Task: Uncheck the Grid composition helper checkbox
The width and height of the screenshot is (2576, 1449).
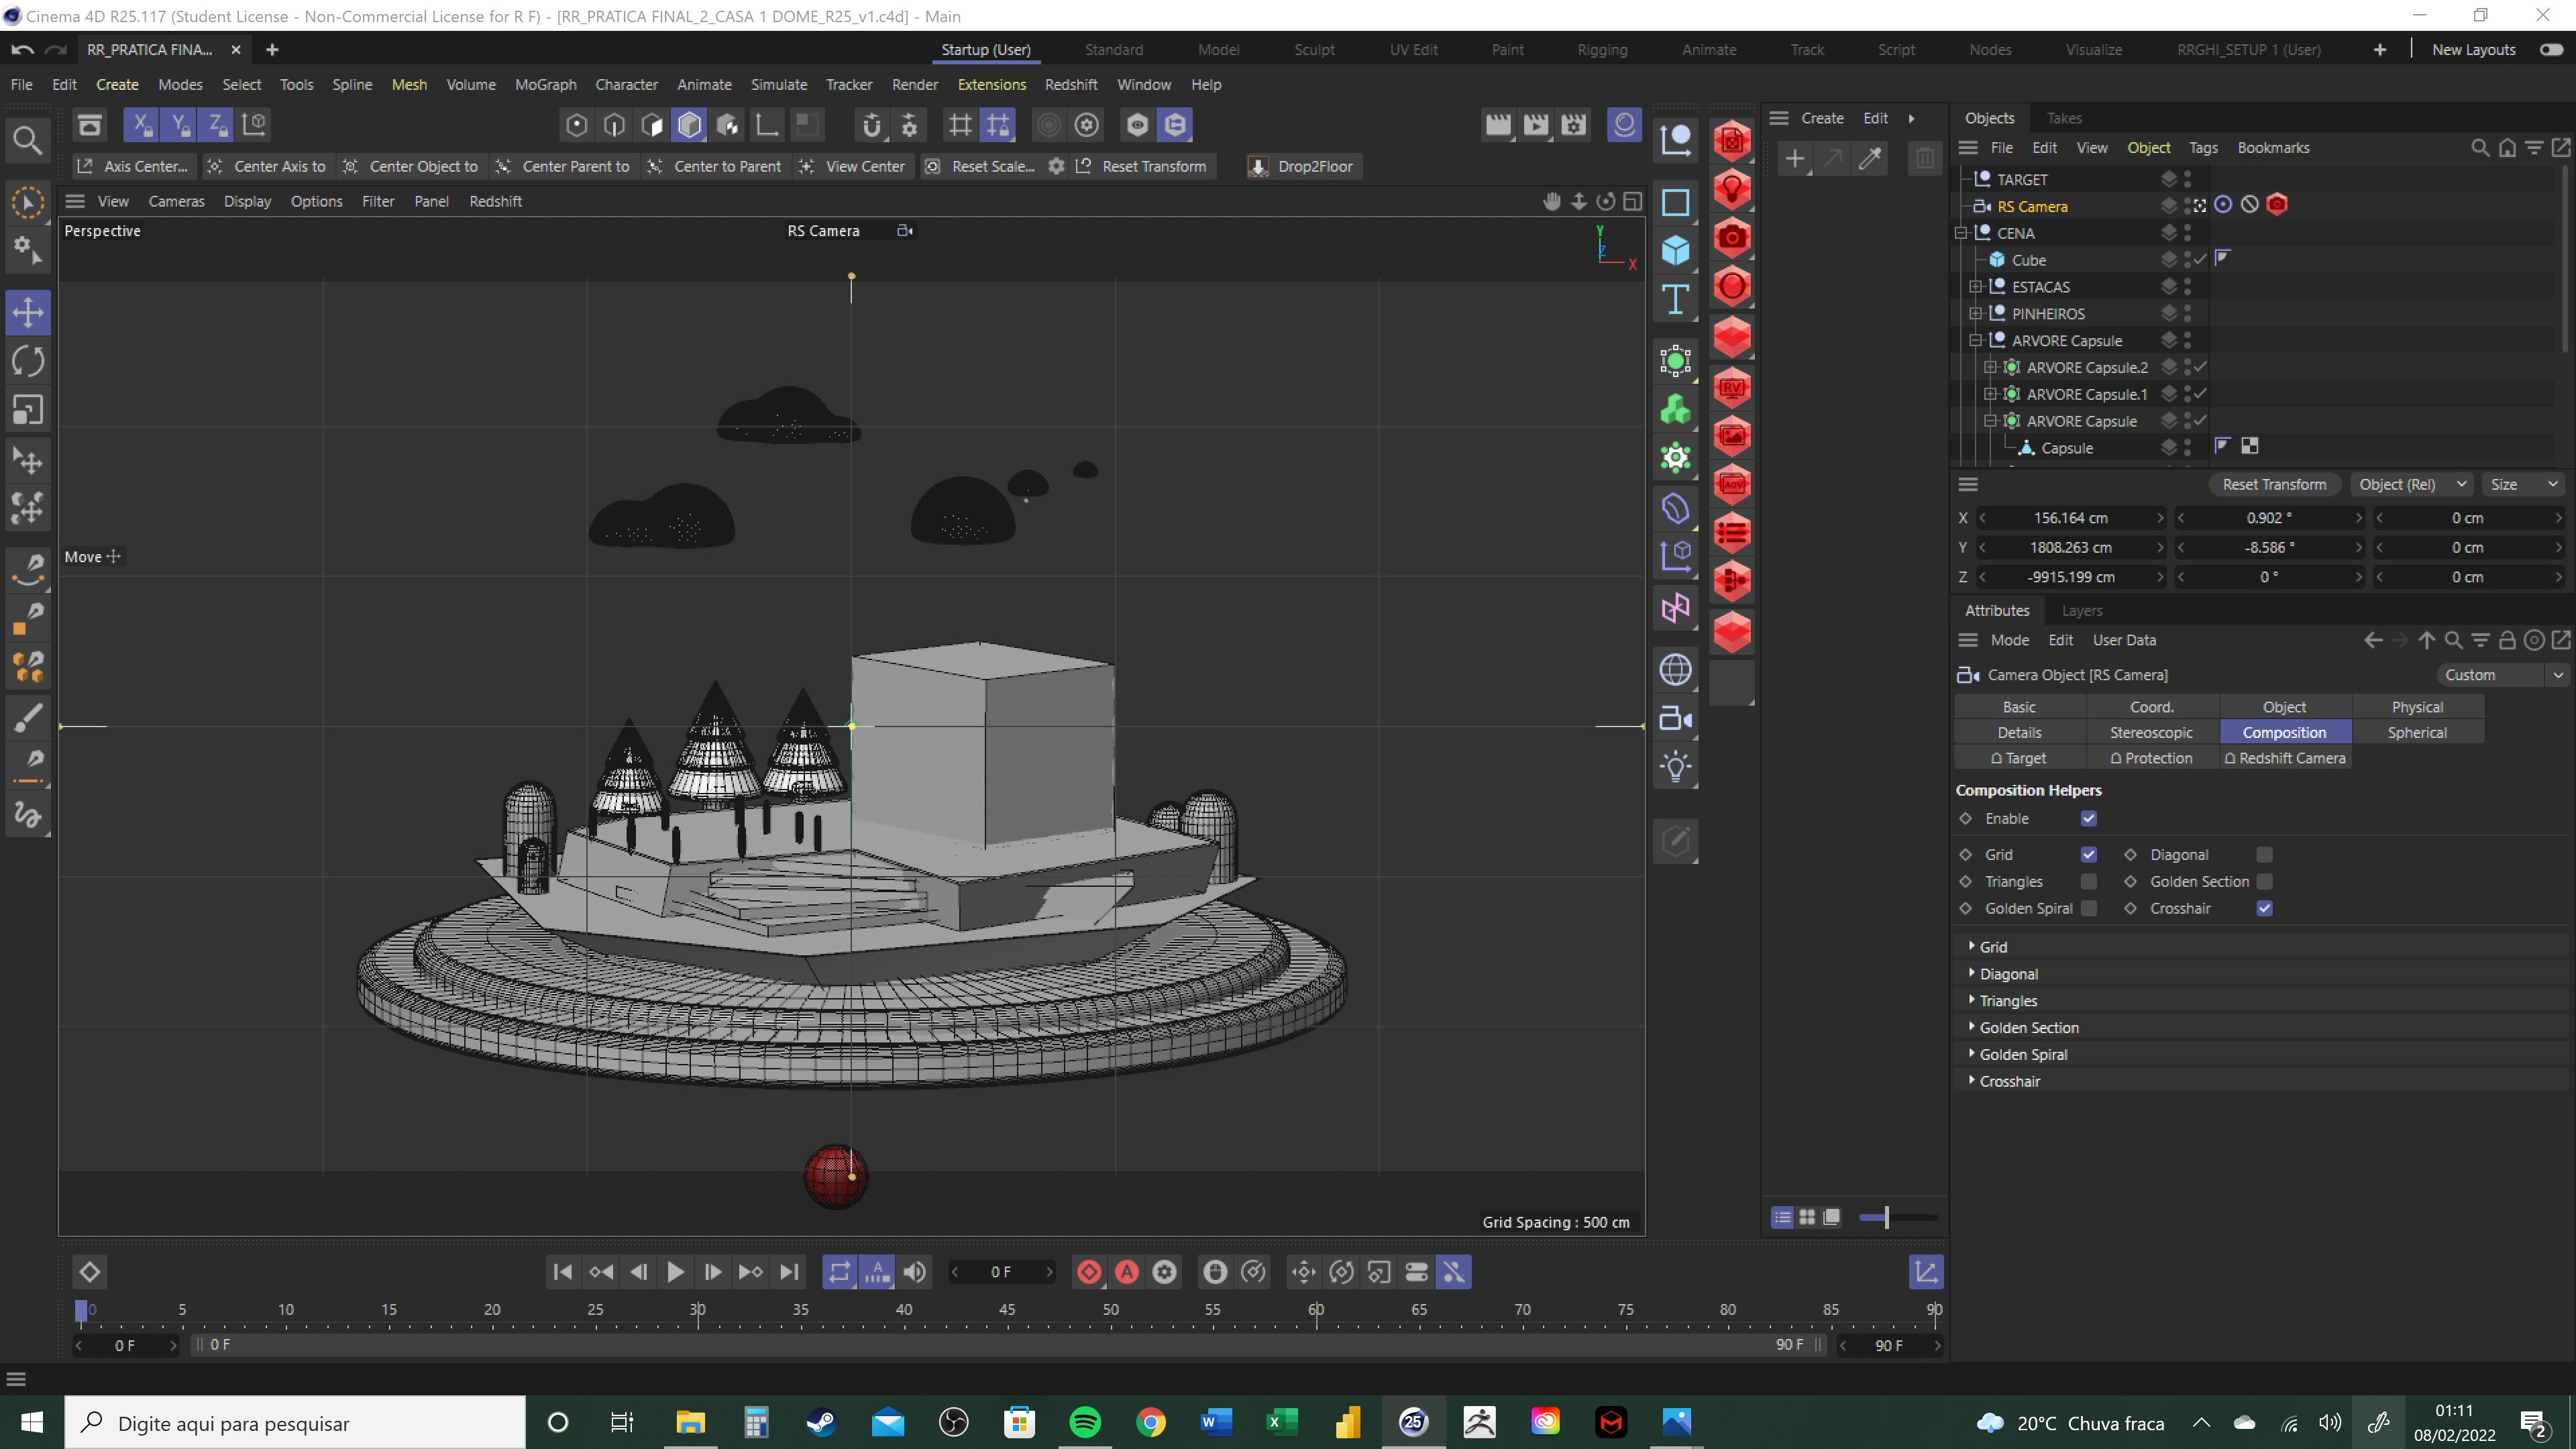Action: point(2088,855)
